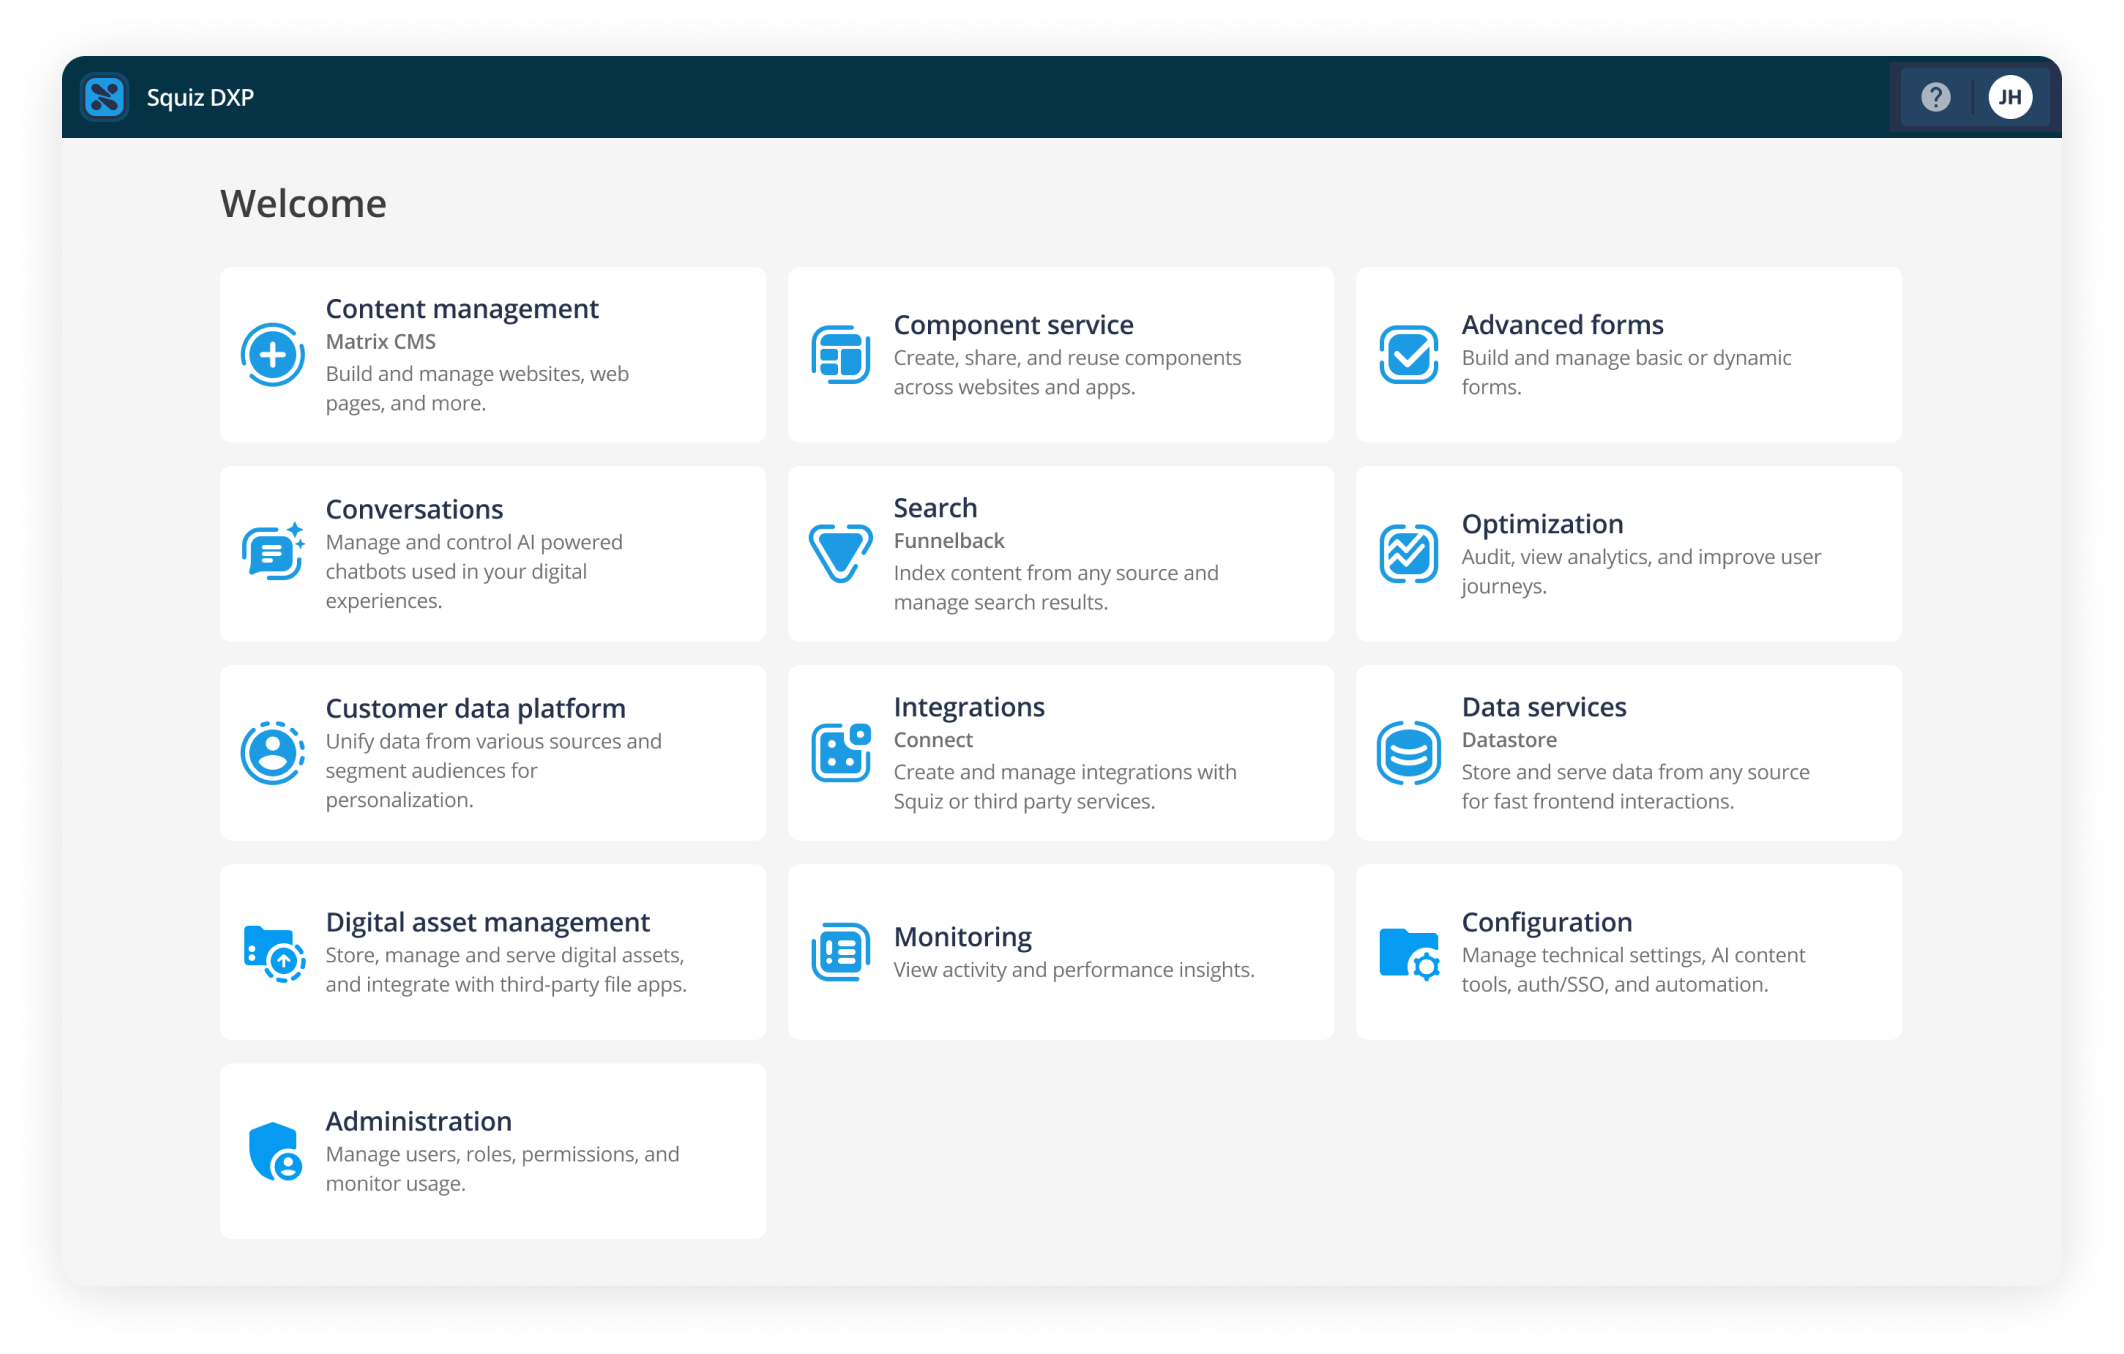Image resolution: width=2124 pixels, height=1354 pixels.
Task: Open the Data services title link
Action: click(x=1544, y=707)
